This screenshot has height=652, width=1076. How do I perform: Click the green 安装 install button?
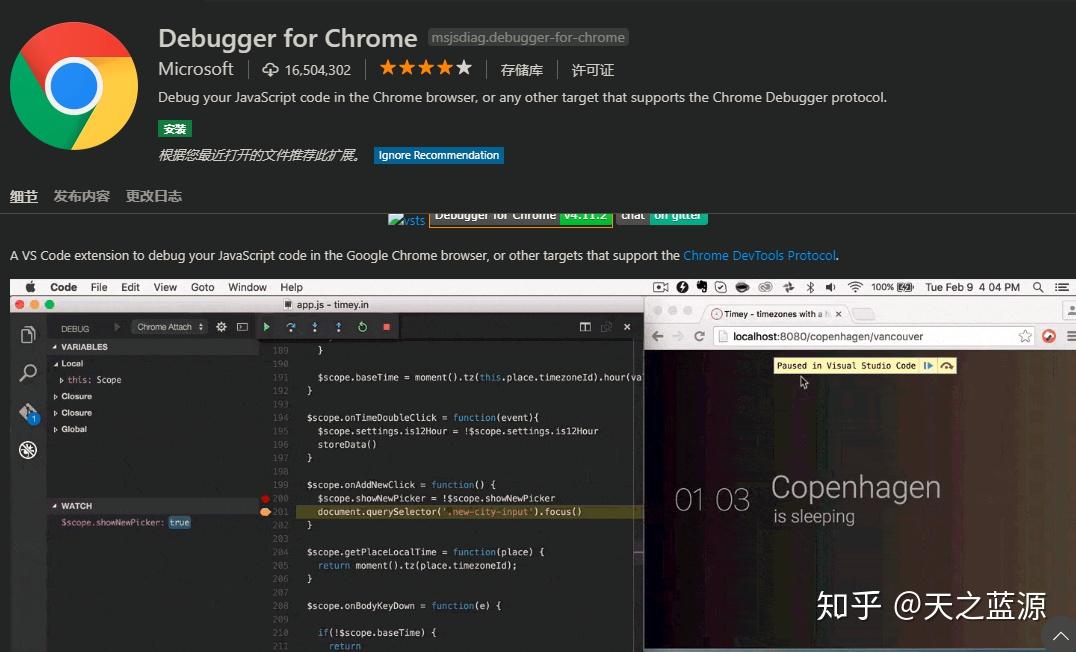pyautogui.click(x=174, y=128)
